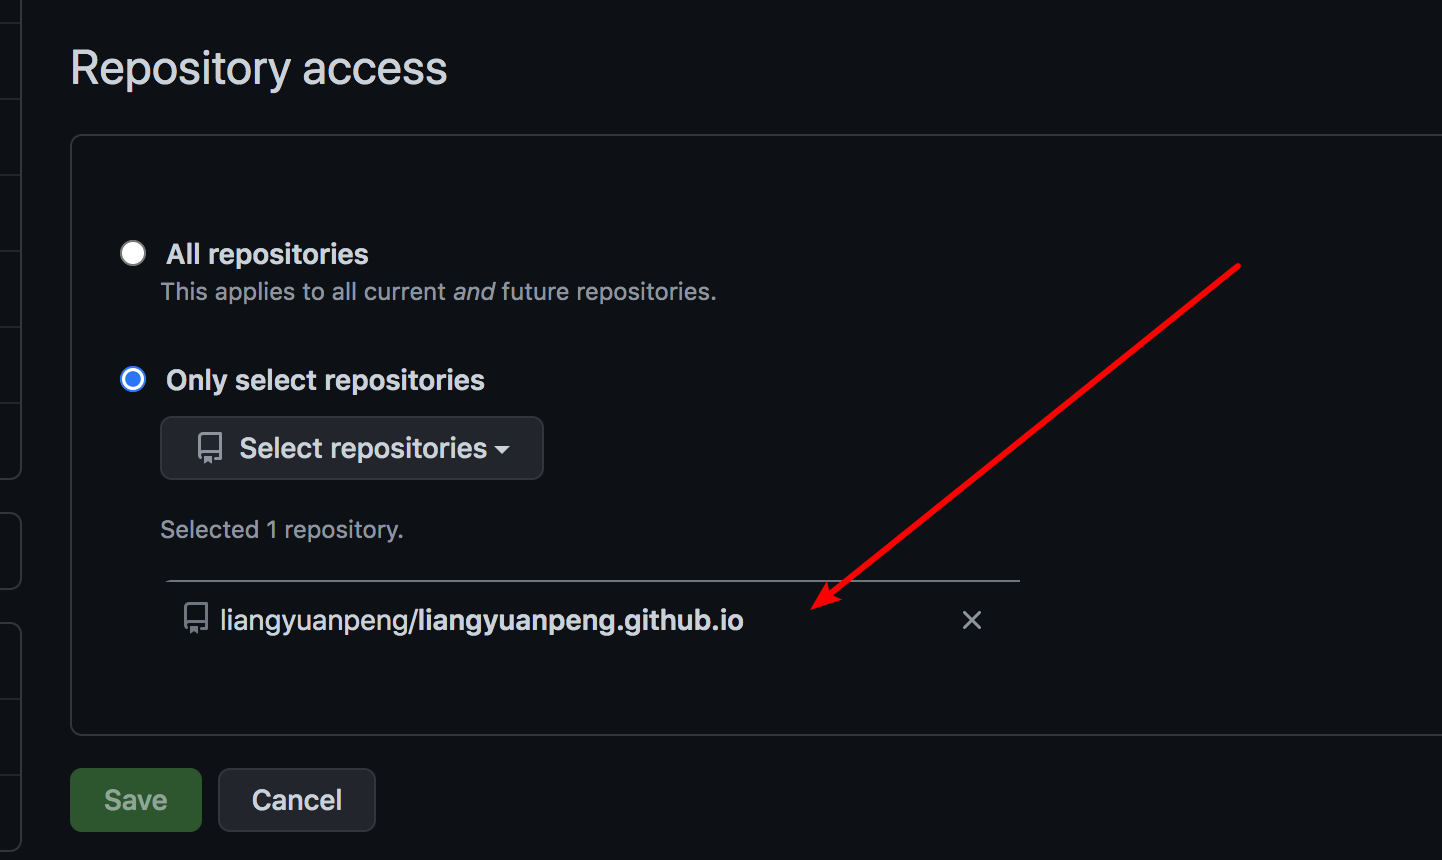Image resolution: width=1442 pixels, height=860 pixels.
Task: Click the "This applies to all current" description
Action: (303, 291)
